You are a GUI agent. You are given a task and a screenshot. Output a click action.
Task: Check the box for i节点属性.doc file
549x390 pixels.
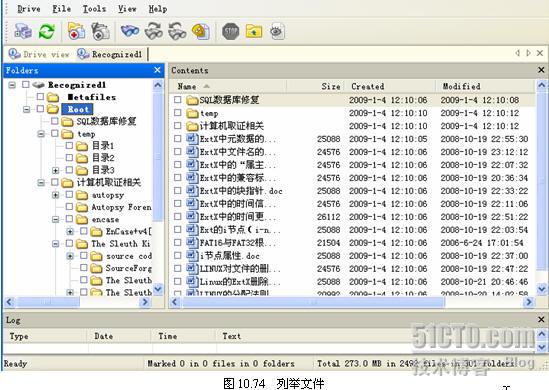pos(178,255)
